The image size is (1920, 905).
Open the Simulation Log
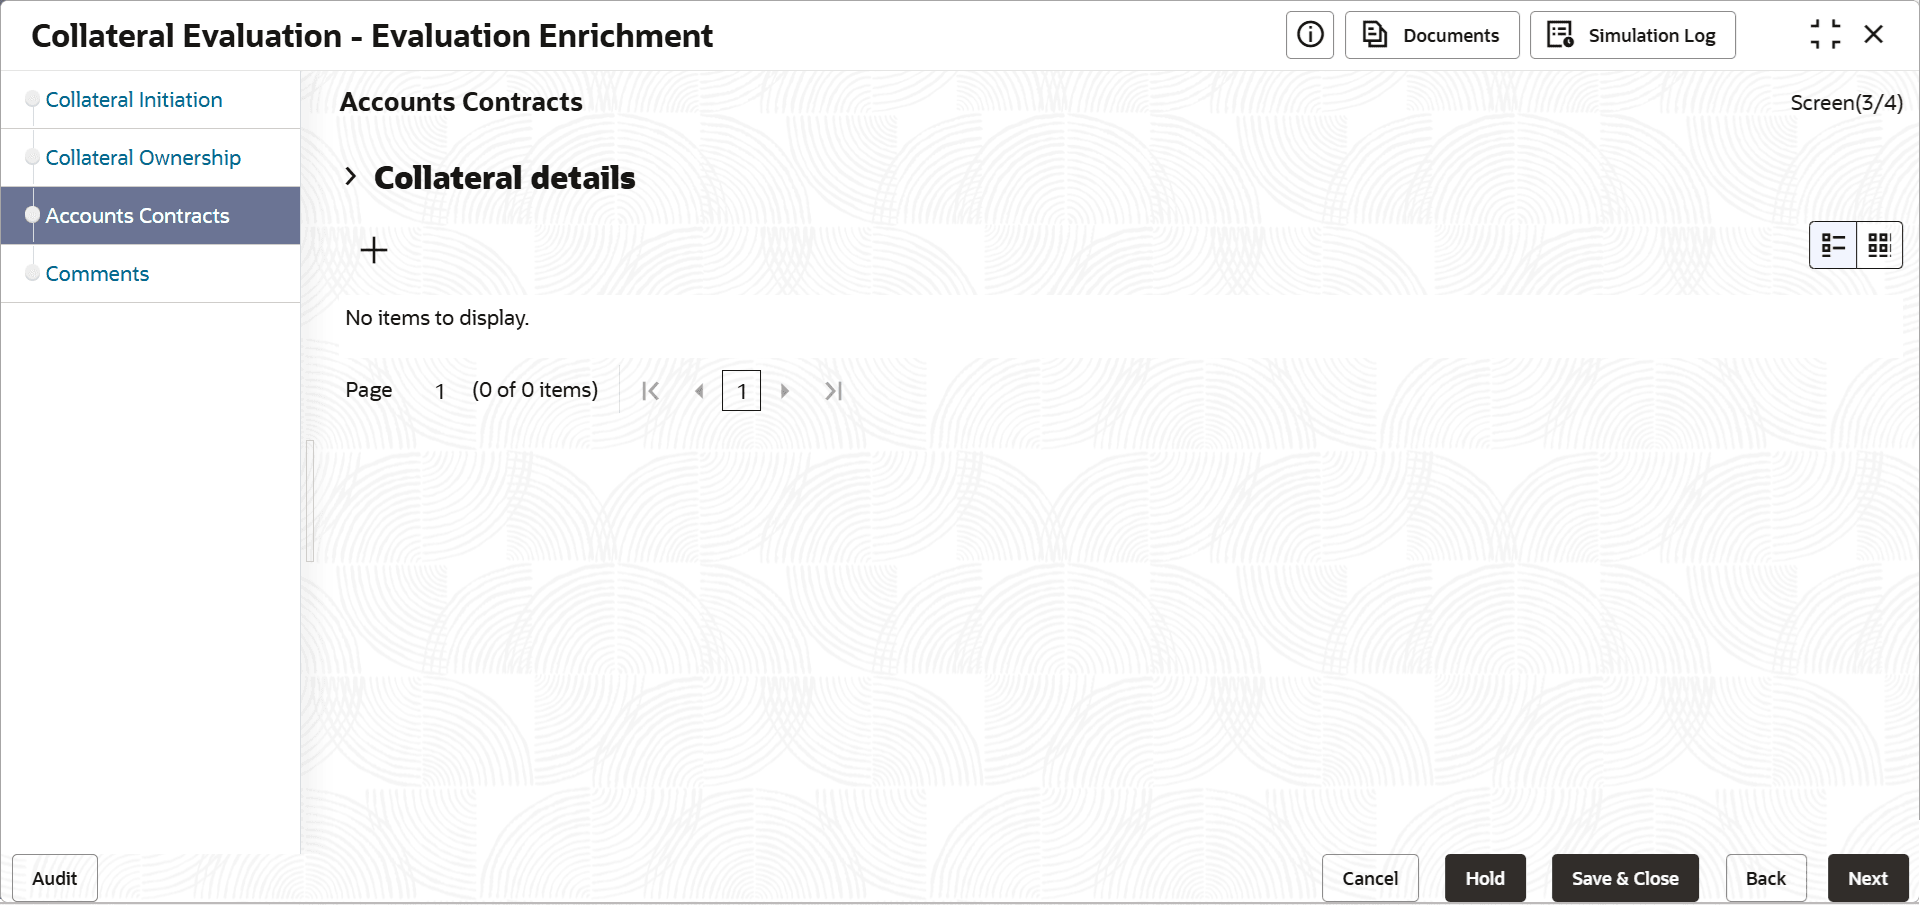click(x=1632, y=35)
